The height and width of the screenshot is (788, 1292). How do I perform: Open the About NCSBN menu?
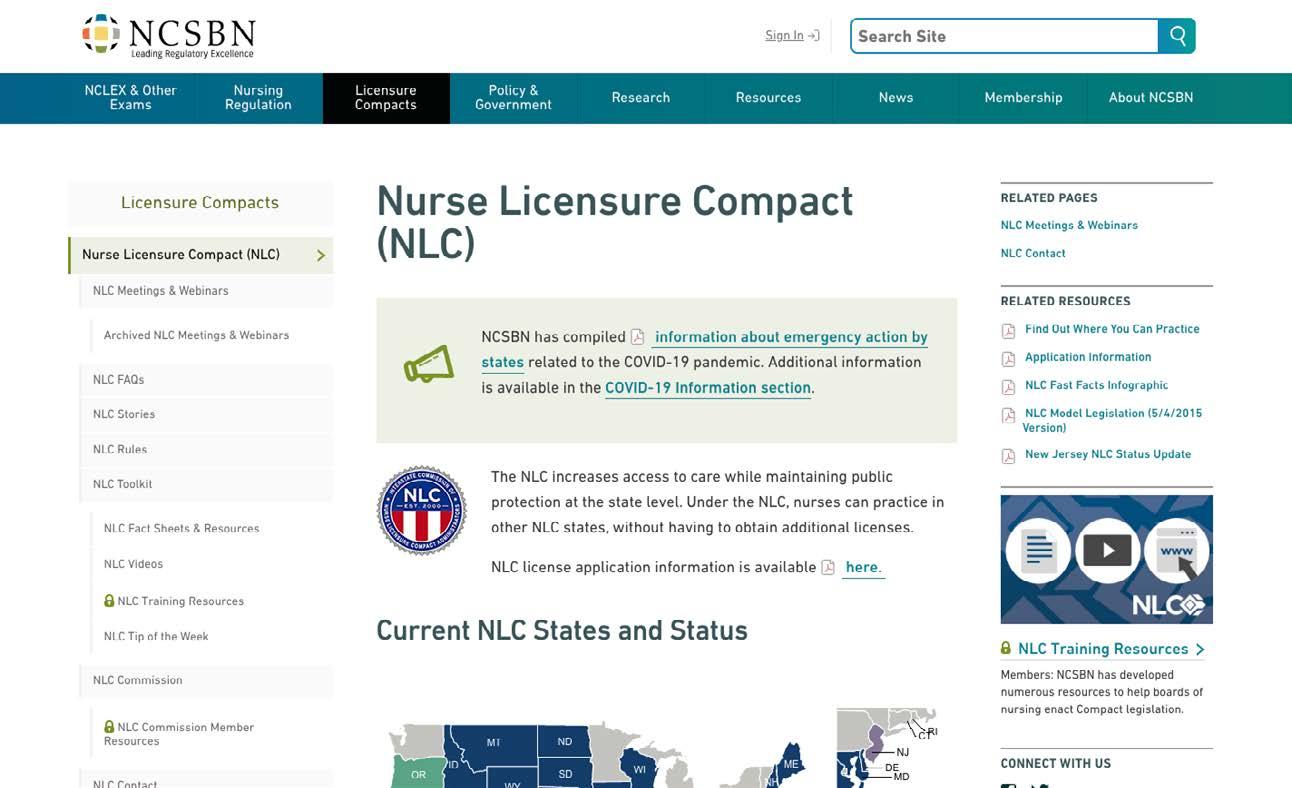(x=1151, y=98)
